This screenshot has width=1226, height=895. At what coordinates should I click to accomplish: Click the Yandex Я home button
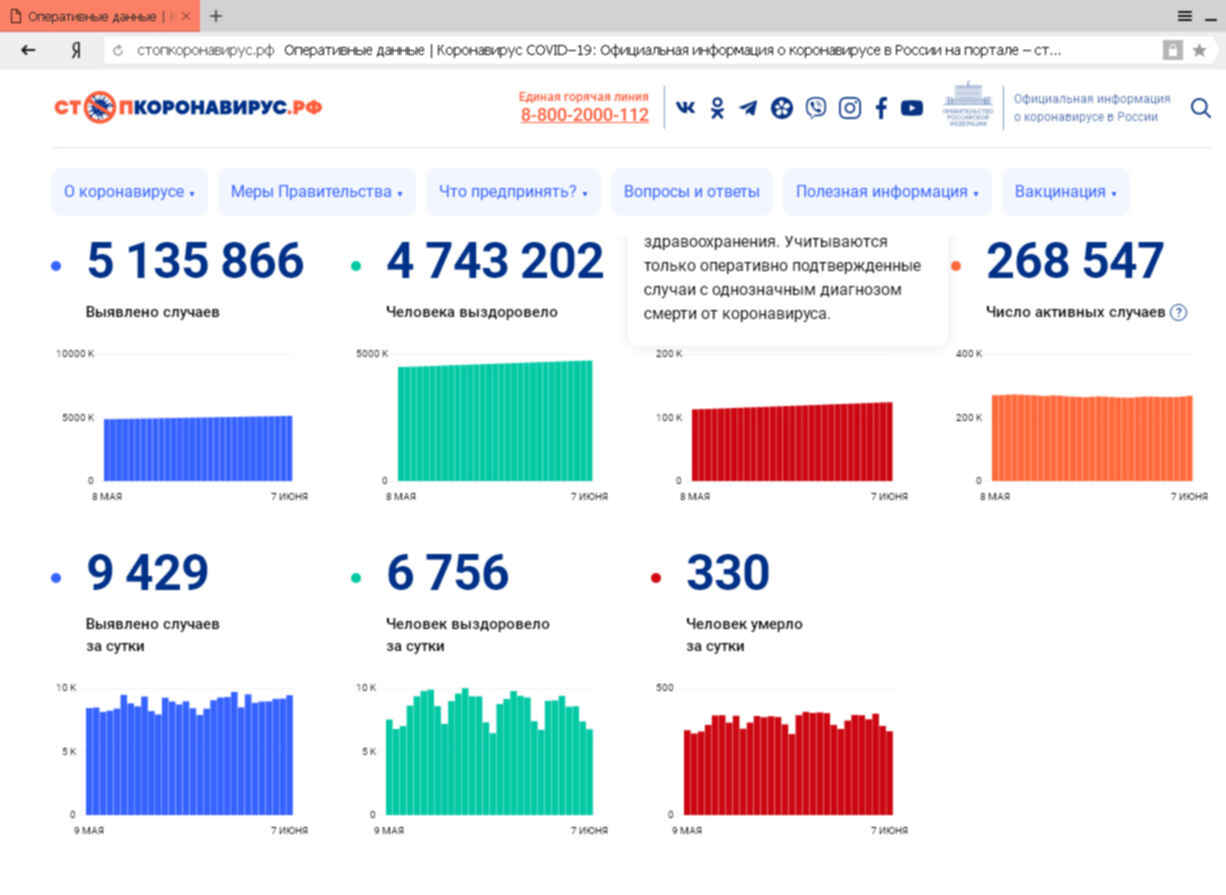click(76, 50)
